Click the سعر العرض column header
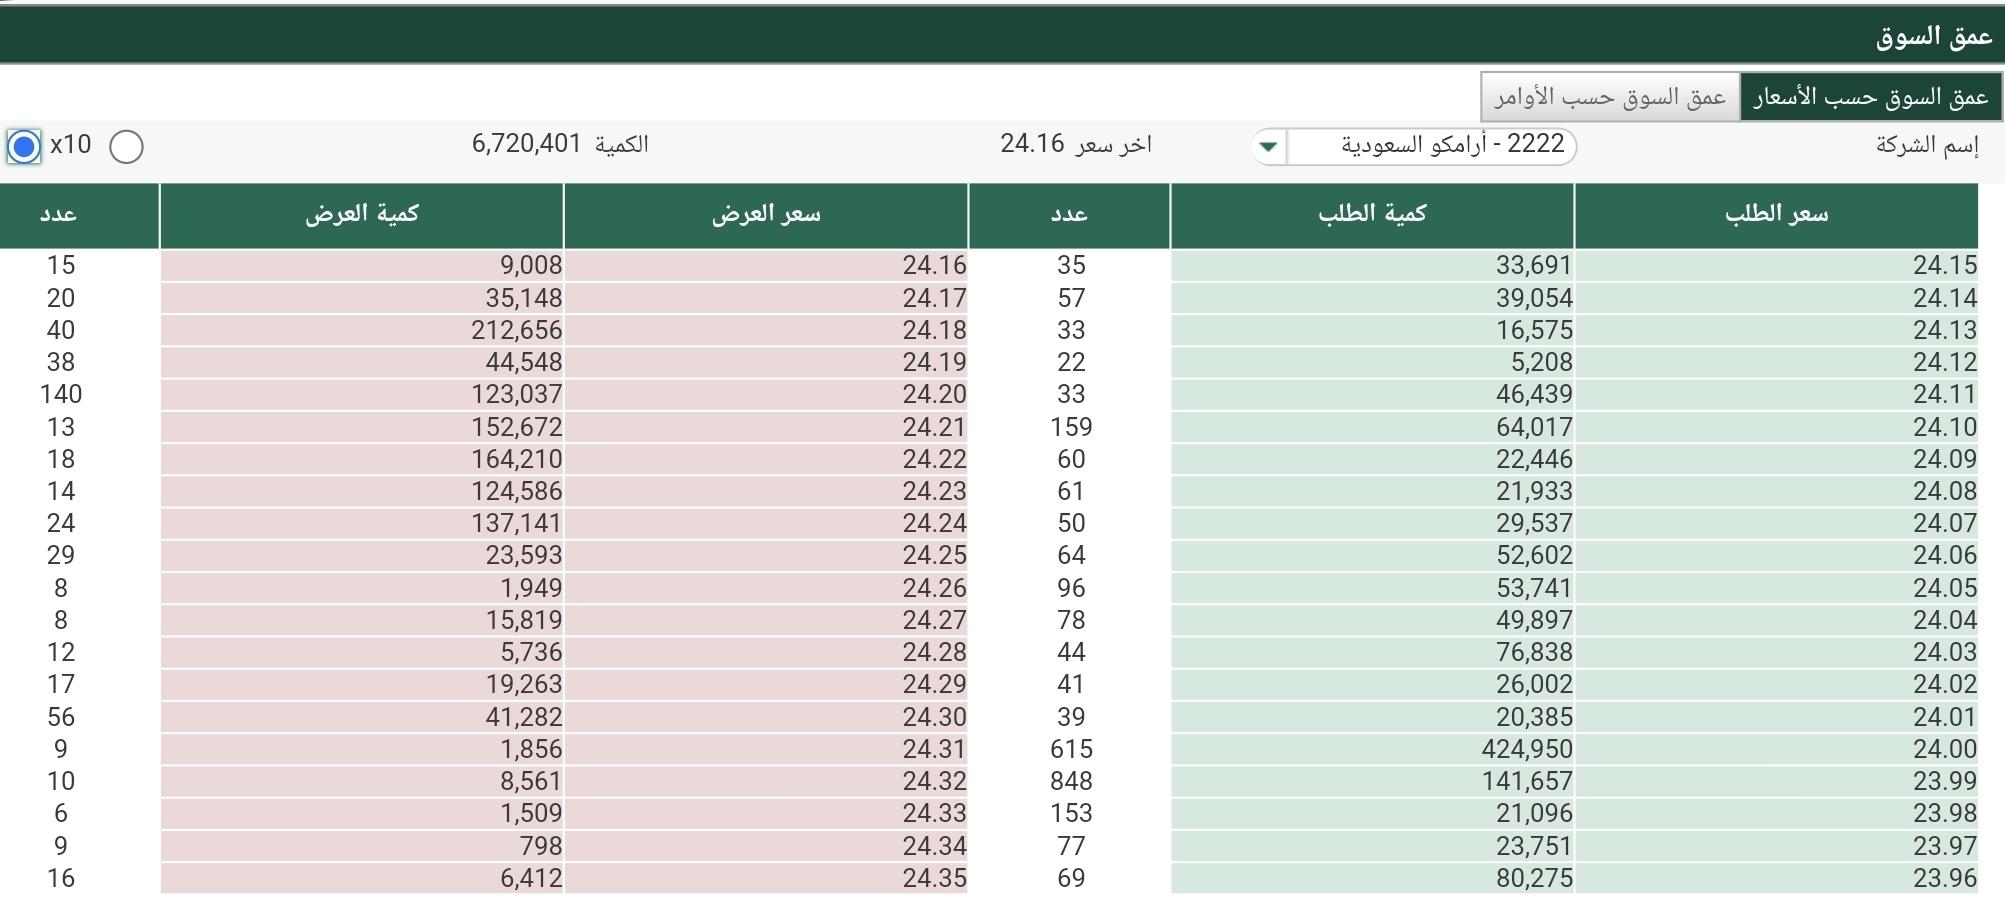 click(x=766, y=215)
